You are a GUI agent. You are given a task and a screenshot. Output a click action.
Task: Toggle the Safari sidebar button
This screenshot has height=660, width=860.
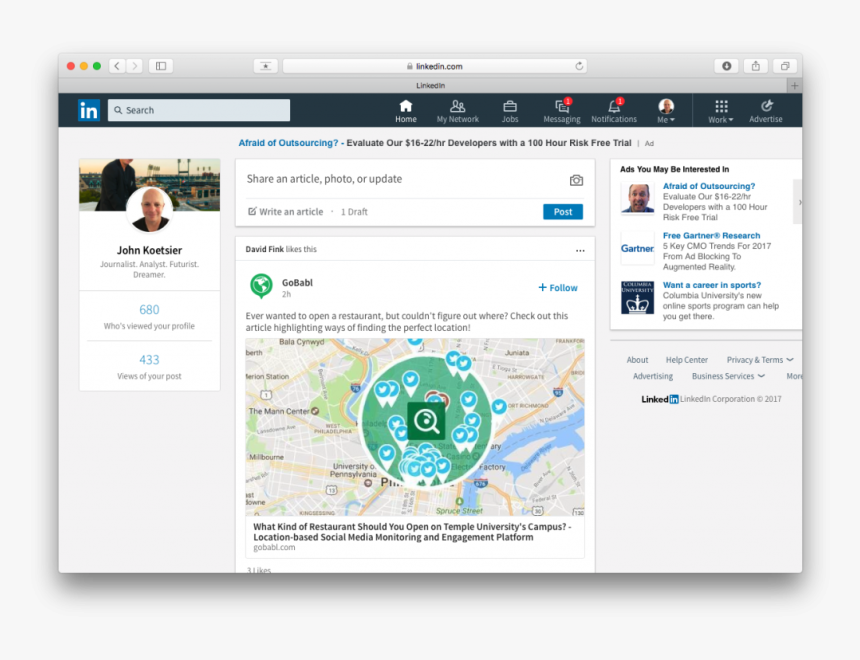point(161,66)
